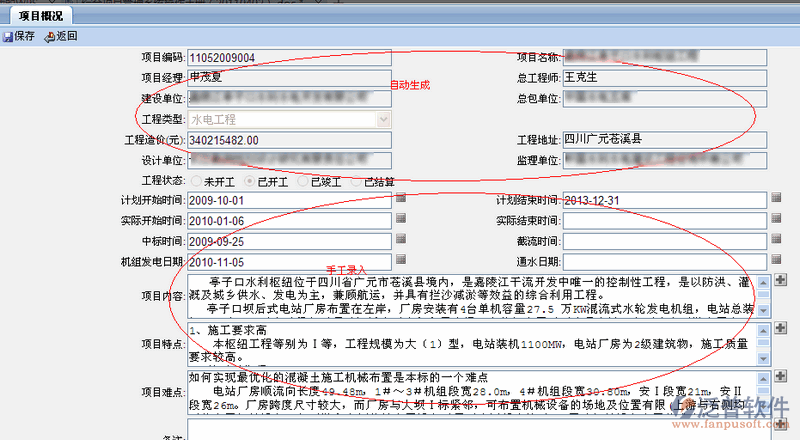
Task: Click the blurred 项目名称 field
Action: 664,58
